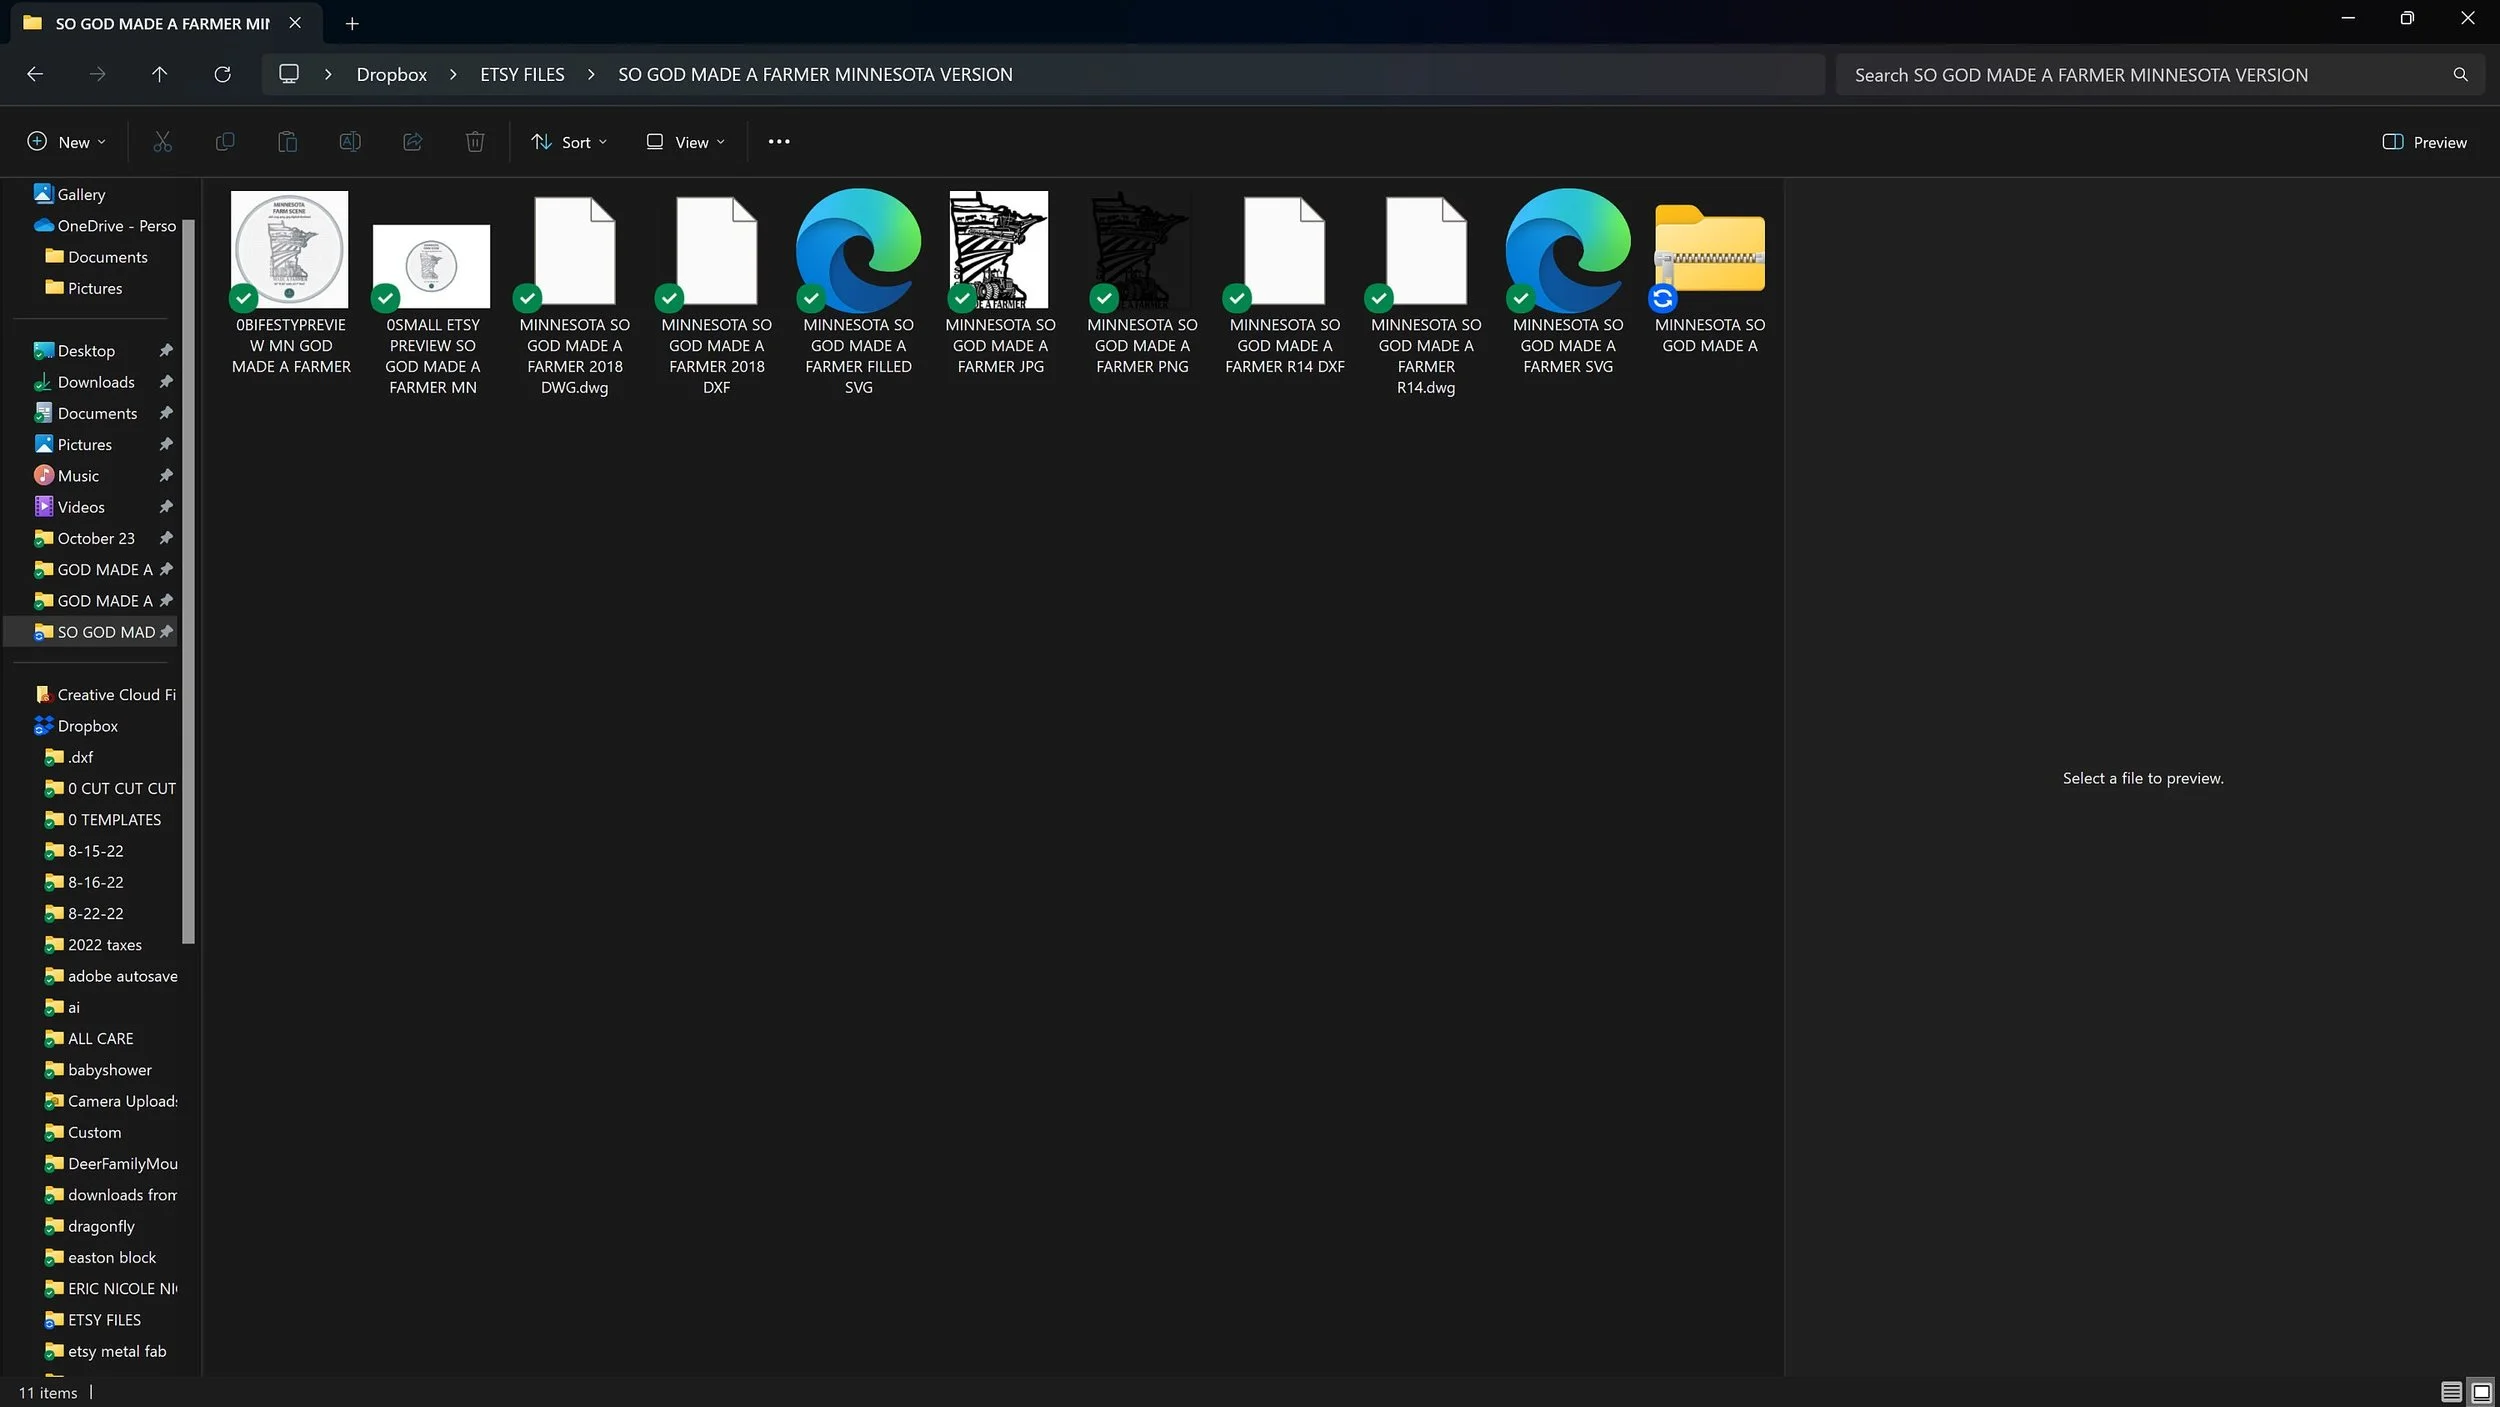
Task: Switch to the details list view in status bar
Action: coord(2451,1392)
